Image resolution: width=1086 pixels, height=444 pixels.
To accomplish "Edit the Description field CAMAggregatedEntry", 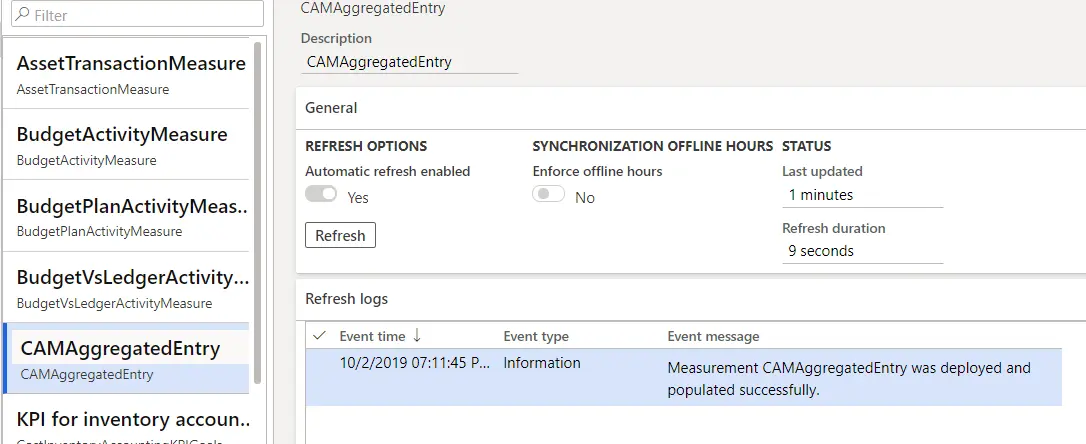I will tap(410, 62).
